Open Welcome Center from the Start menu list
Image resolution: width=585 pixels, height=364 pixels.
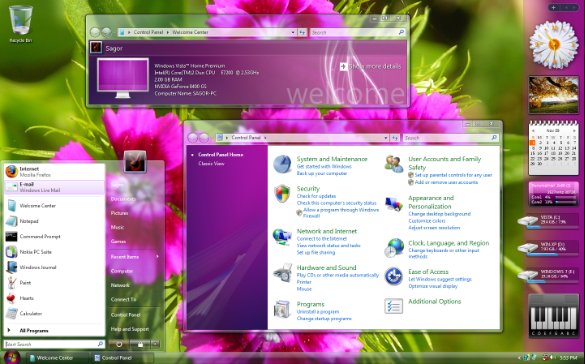click(54, 205)
